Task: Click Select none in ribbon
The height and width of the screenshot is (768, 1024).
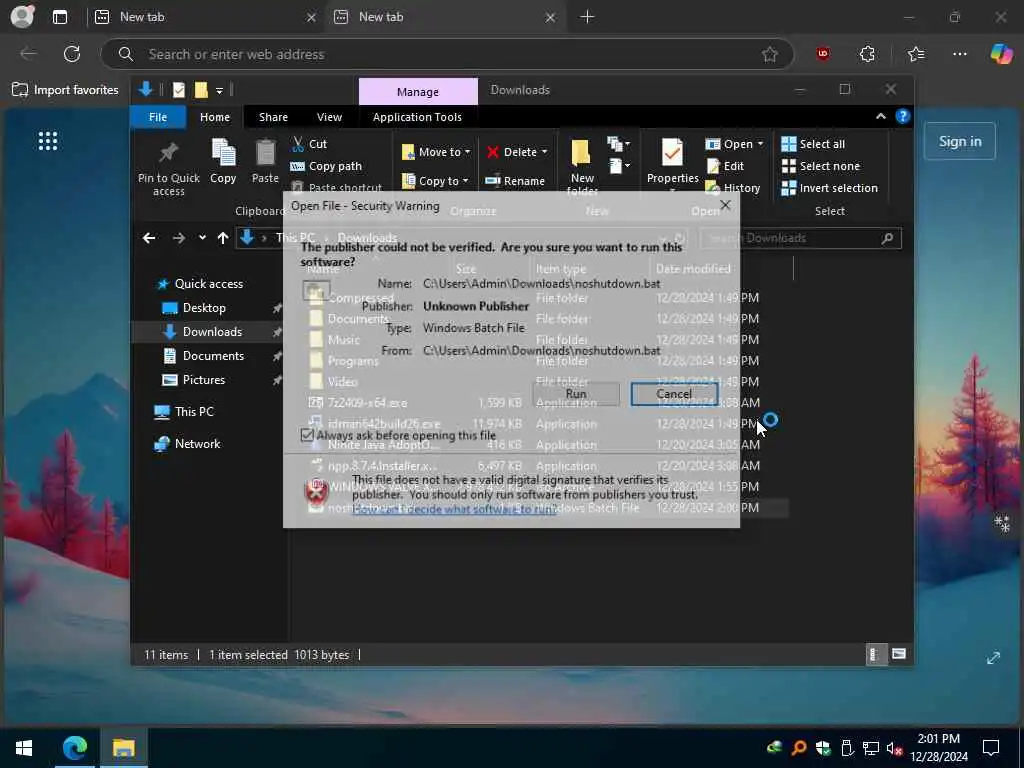Action: 821,166
